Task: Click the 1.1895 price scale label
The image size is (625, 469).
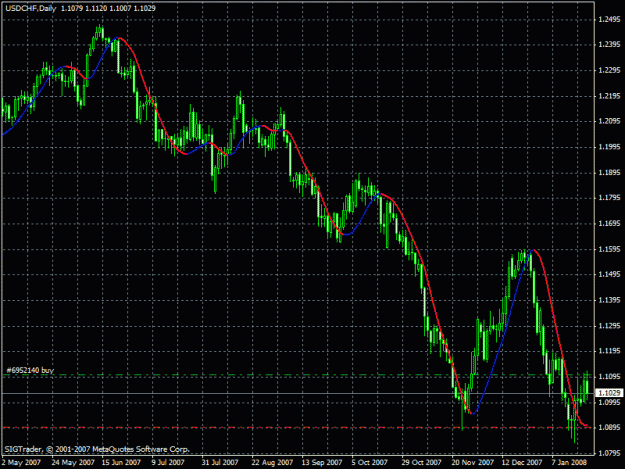Action: [x=609, y=173]
